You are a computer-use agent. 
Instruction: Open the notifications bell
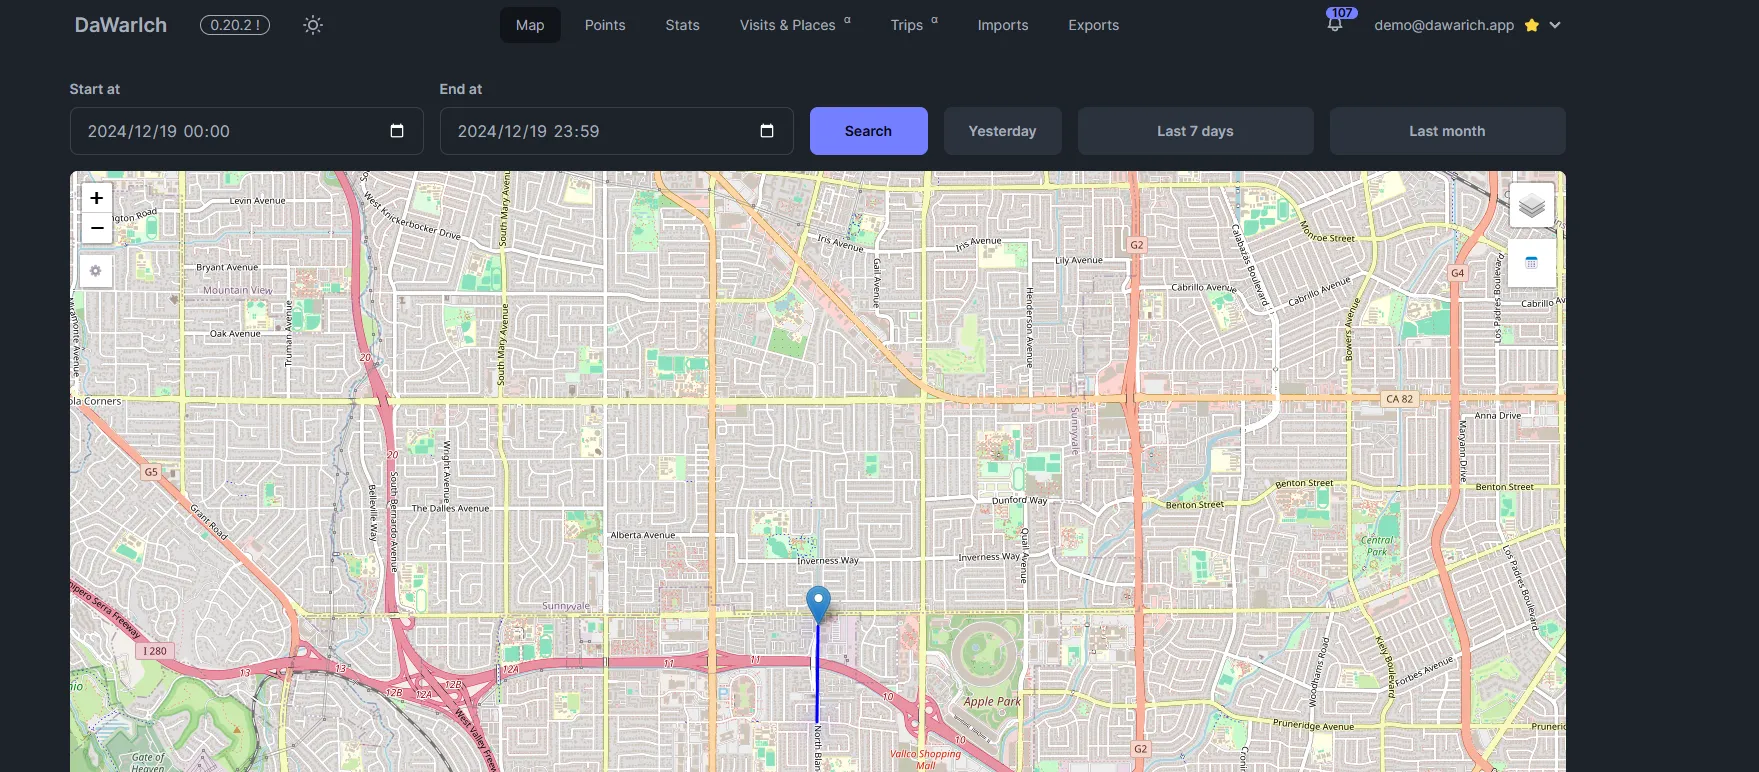point(1335,25)
